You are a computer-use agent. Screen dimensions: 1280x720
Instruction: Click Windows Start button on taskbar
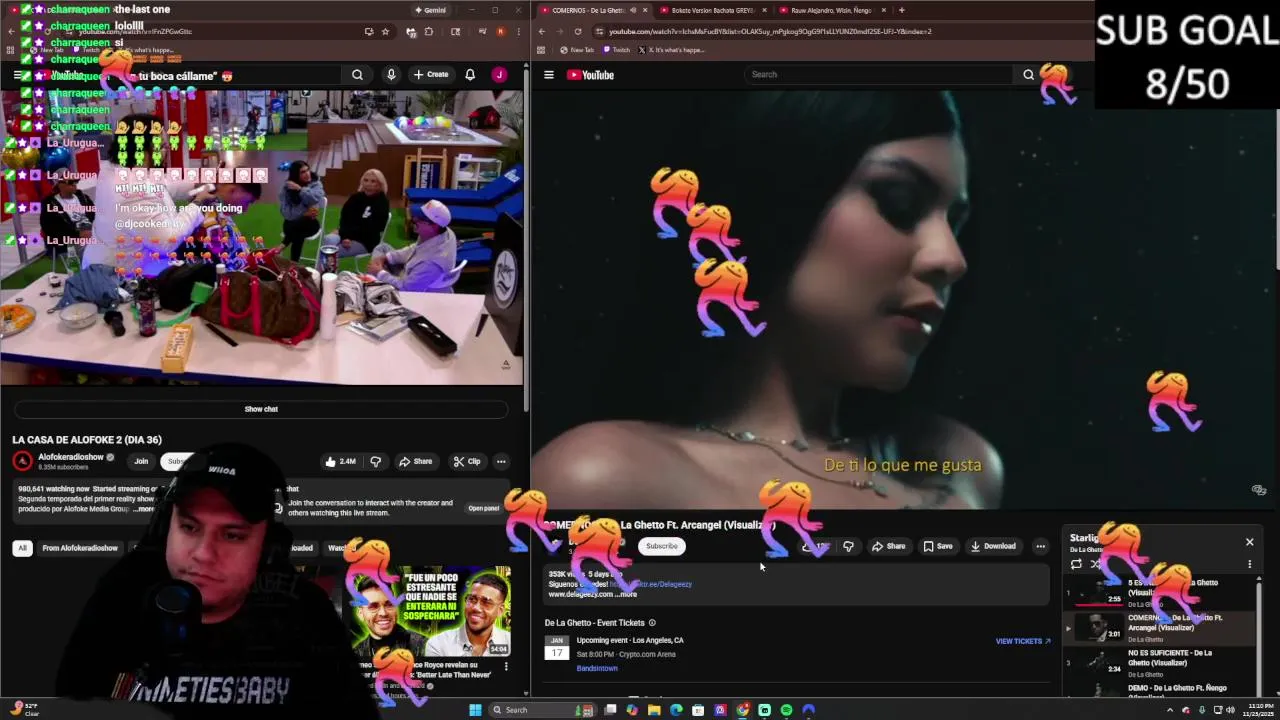[x=475, y=710]
